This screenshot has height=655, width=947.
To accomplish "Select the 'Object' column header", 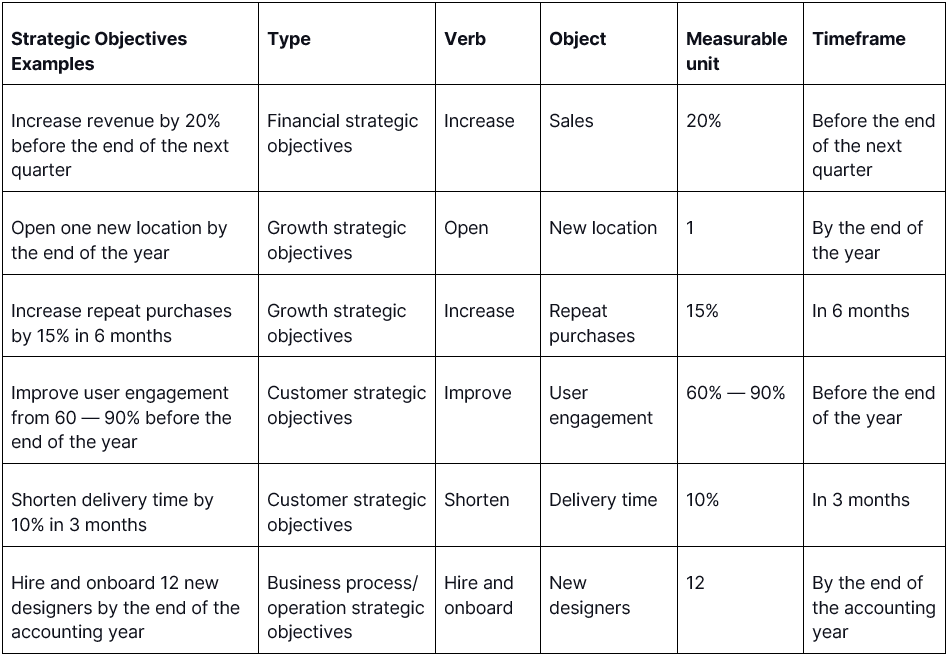I will (609, 43).
